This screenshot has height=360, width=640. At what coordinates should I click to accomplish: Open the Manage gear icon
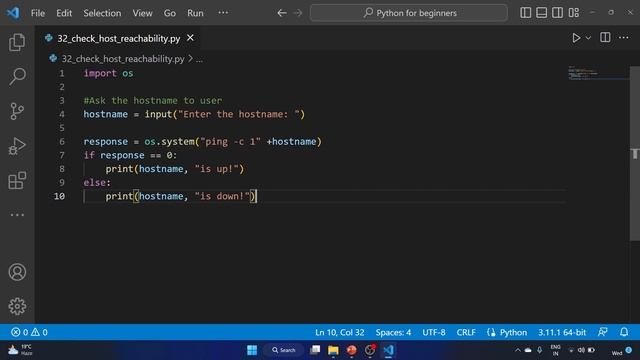click(17, 306)
